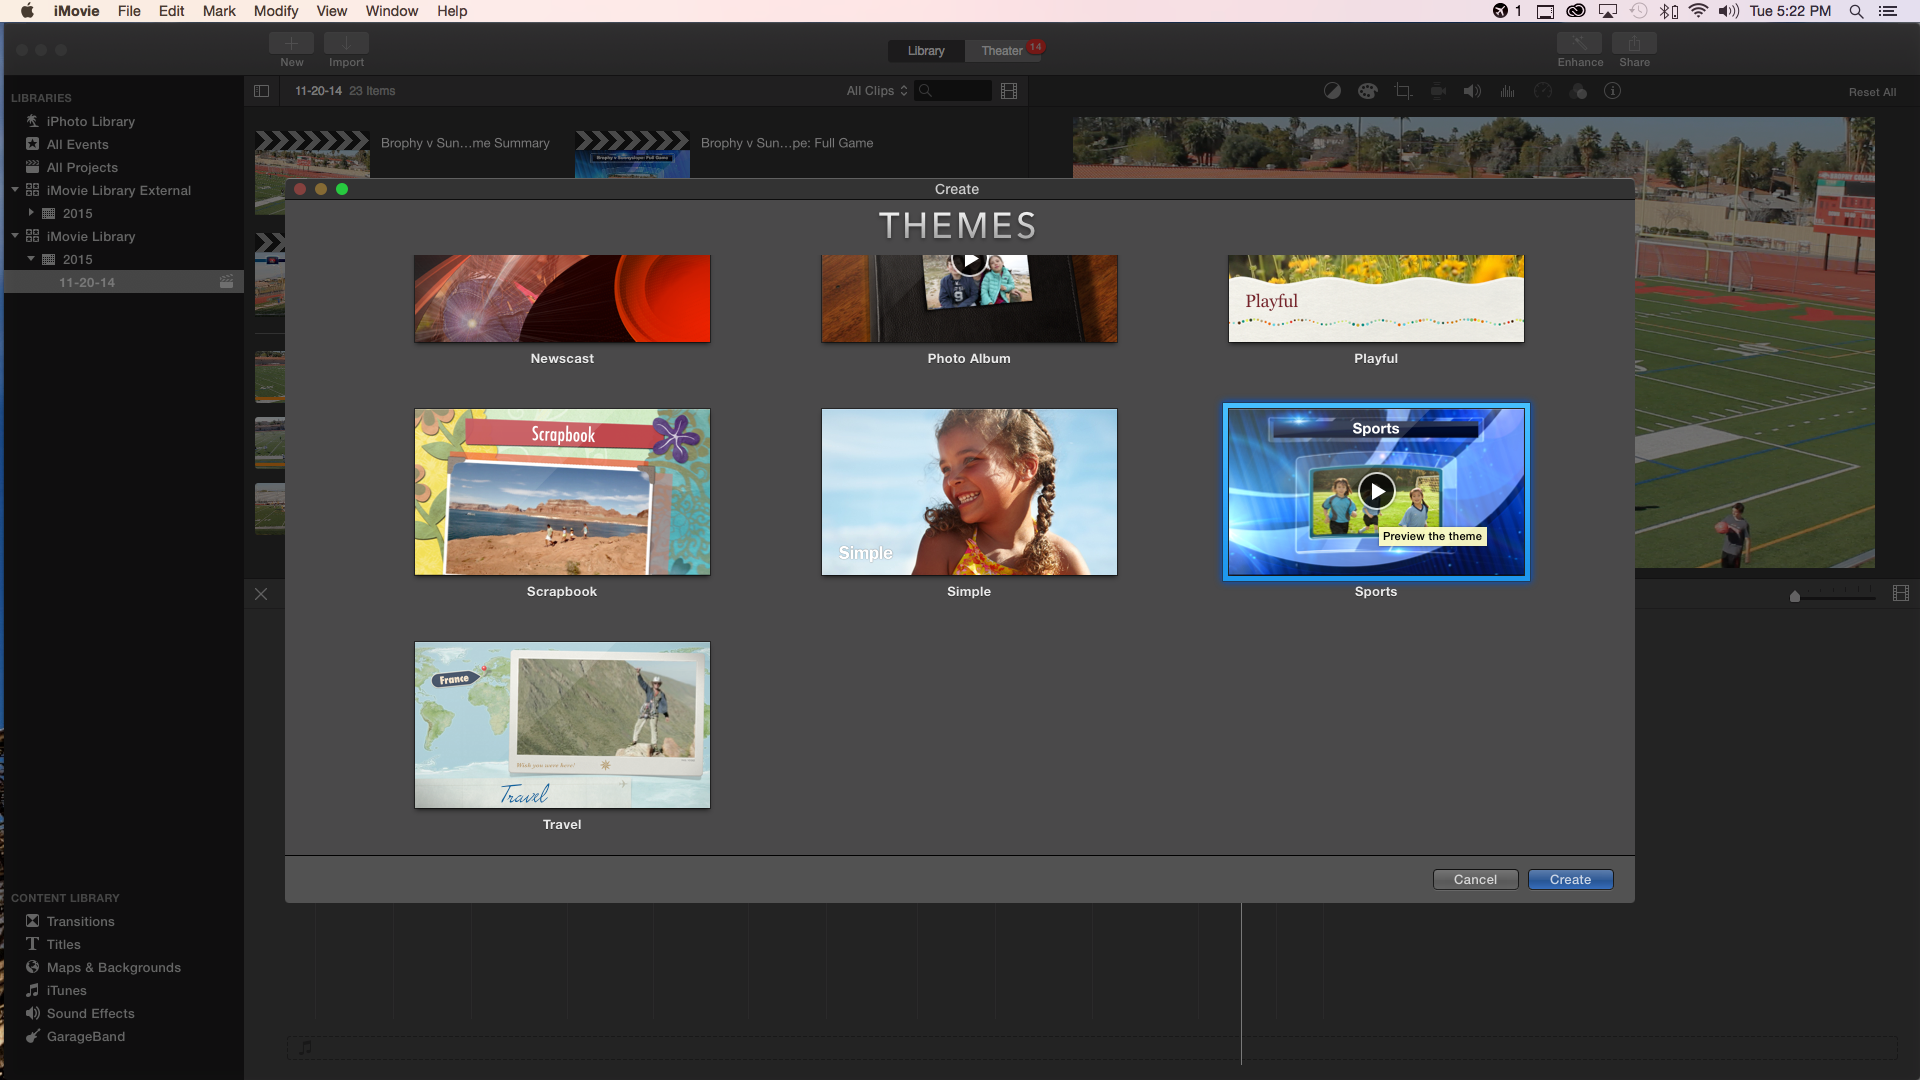
Task: Choose the Simple theme thumbnail
Action: [x=969, y=492]
